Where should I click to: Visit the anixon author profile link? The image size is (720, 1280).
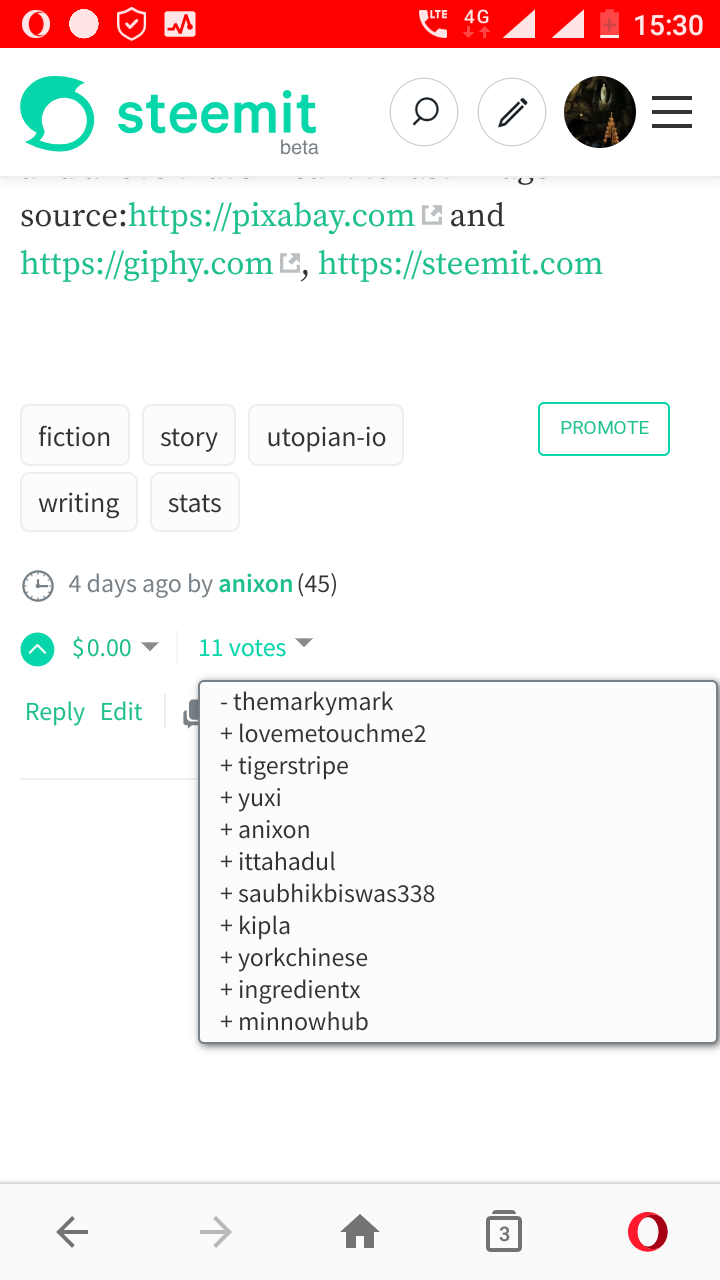pyautogui.click(x=256, y=584)
